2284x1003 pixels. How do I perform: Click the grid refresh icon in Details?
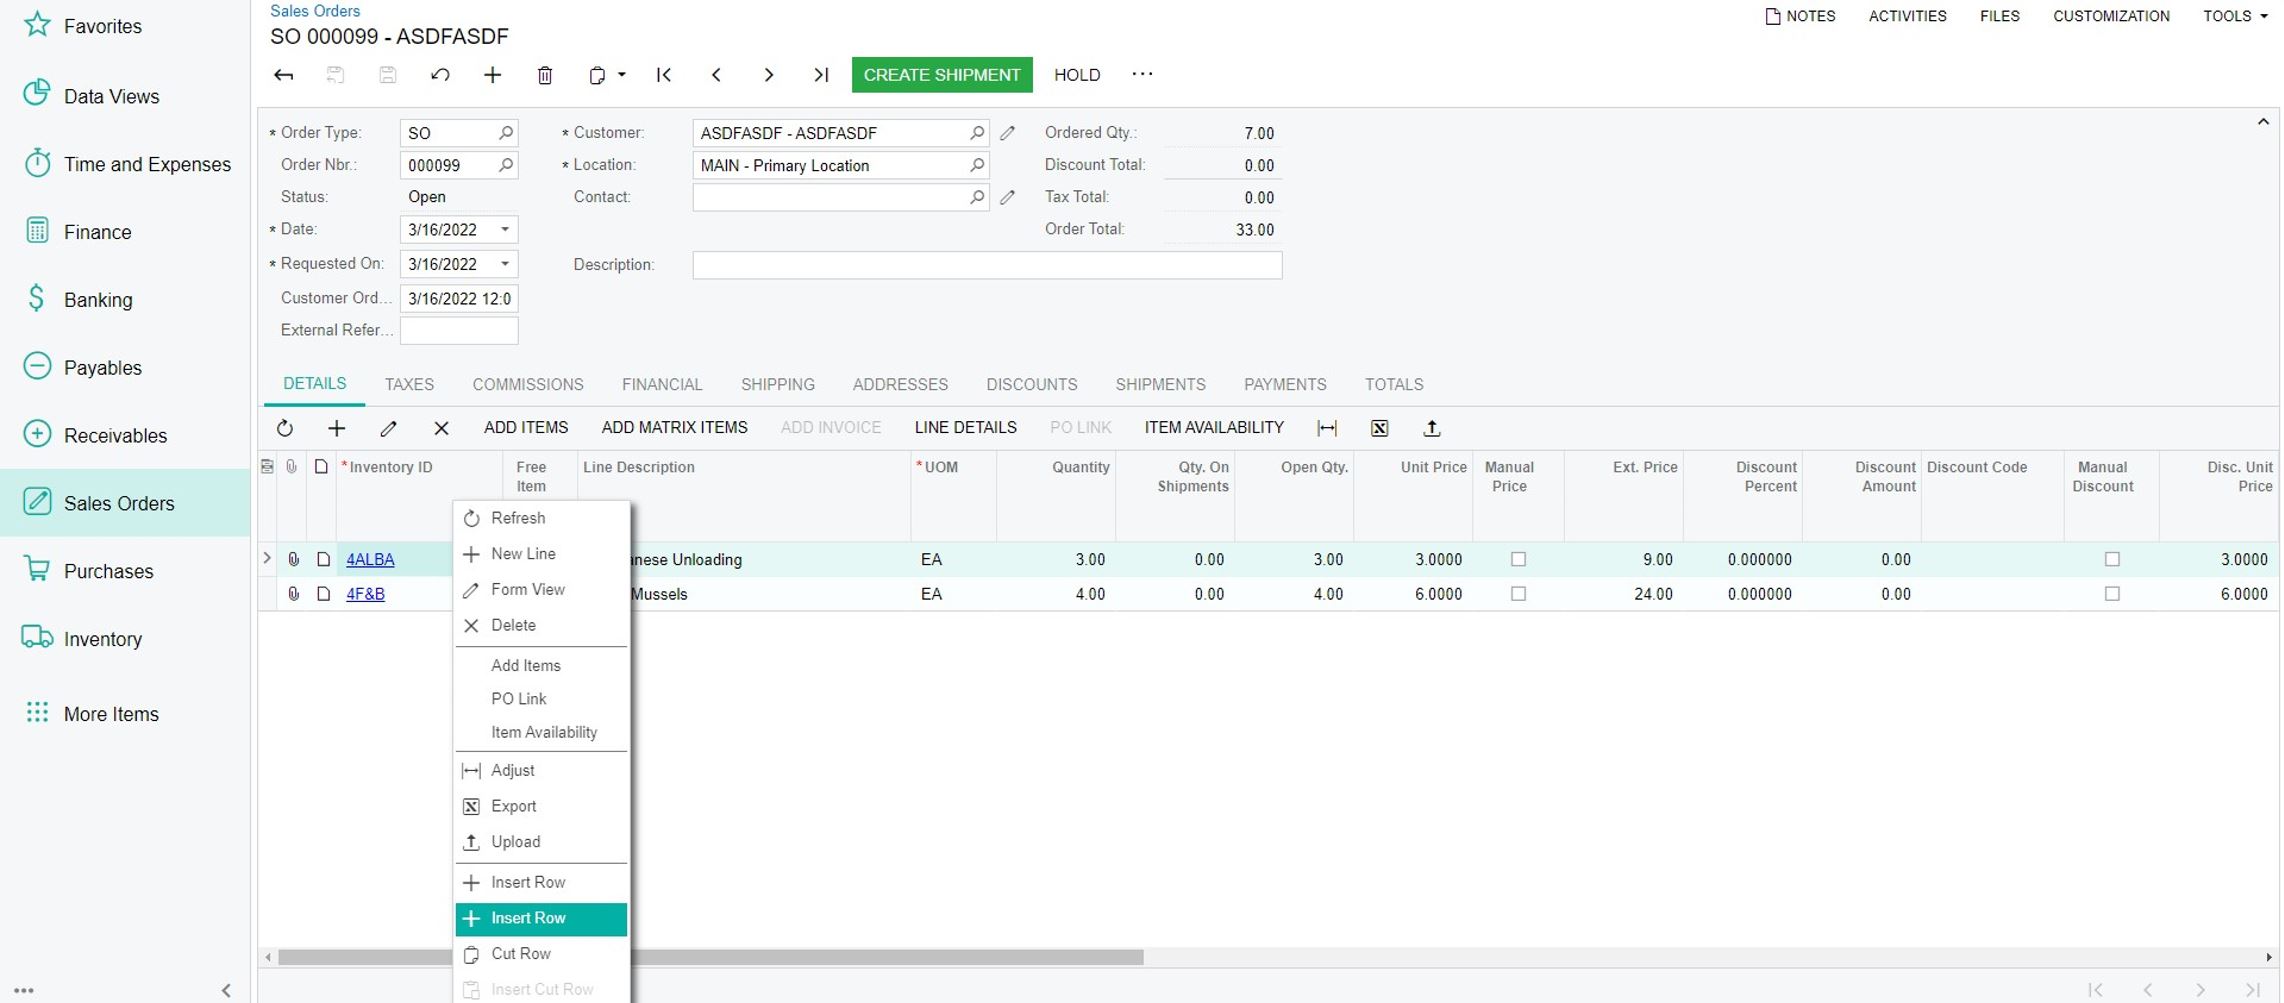coord(285,428)
